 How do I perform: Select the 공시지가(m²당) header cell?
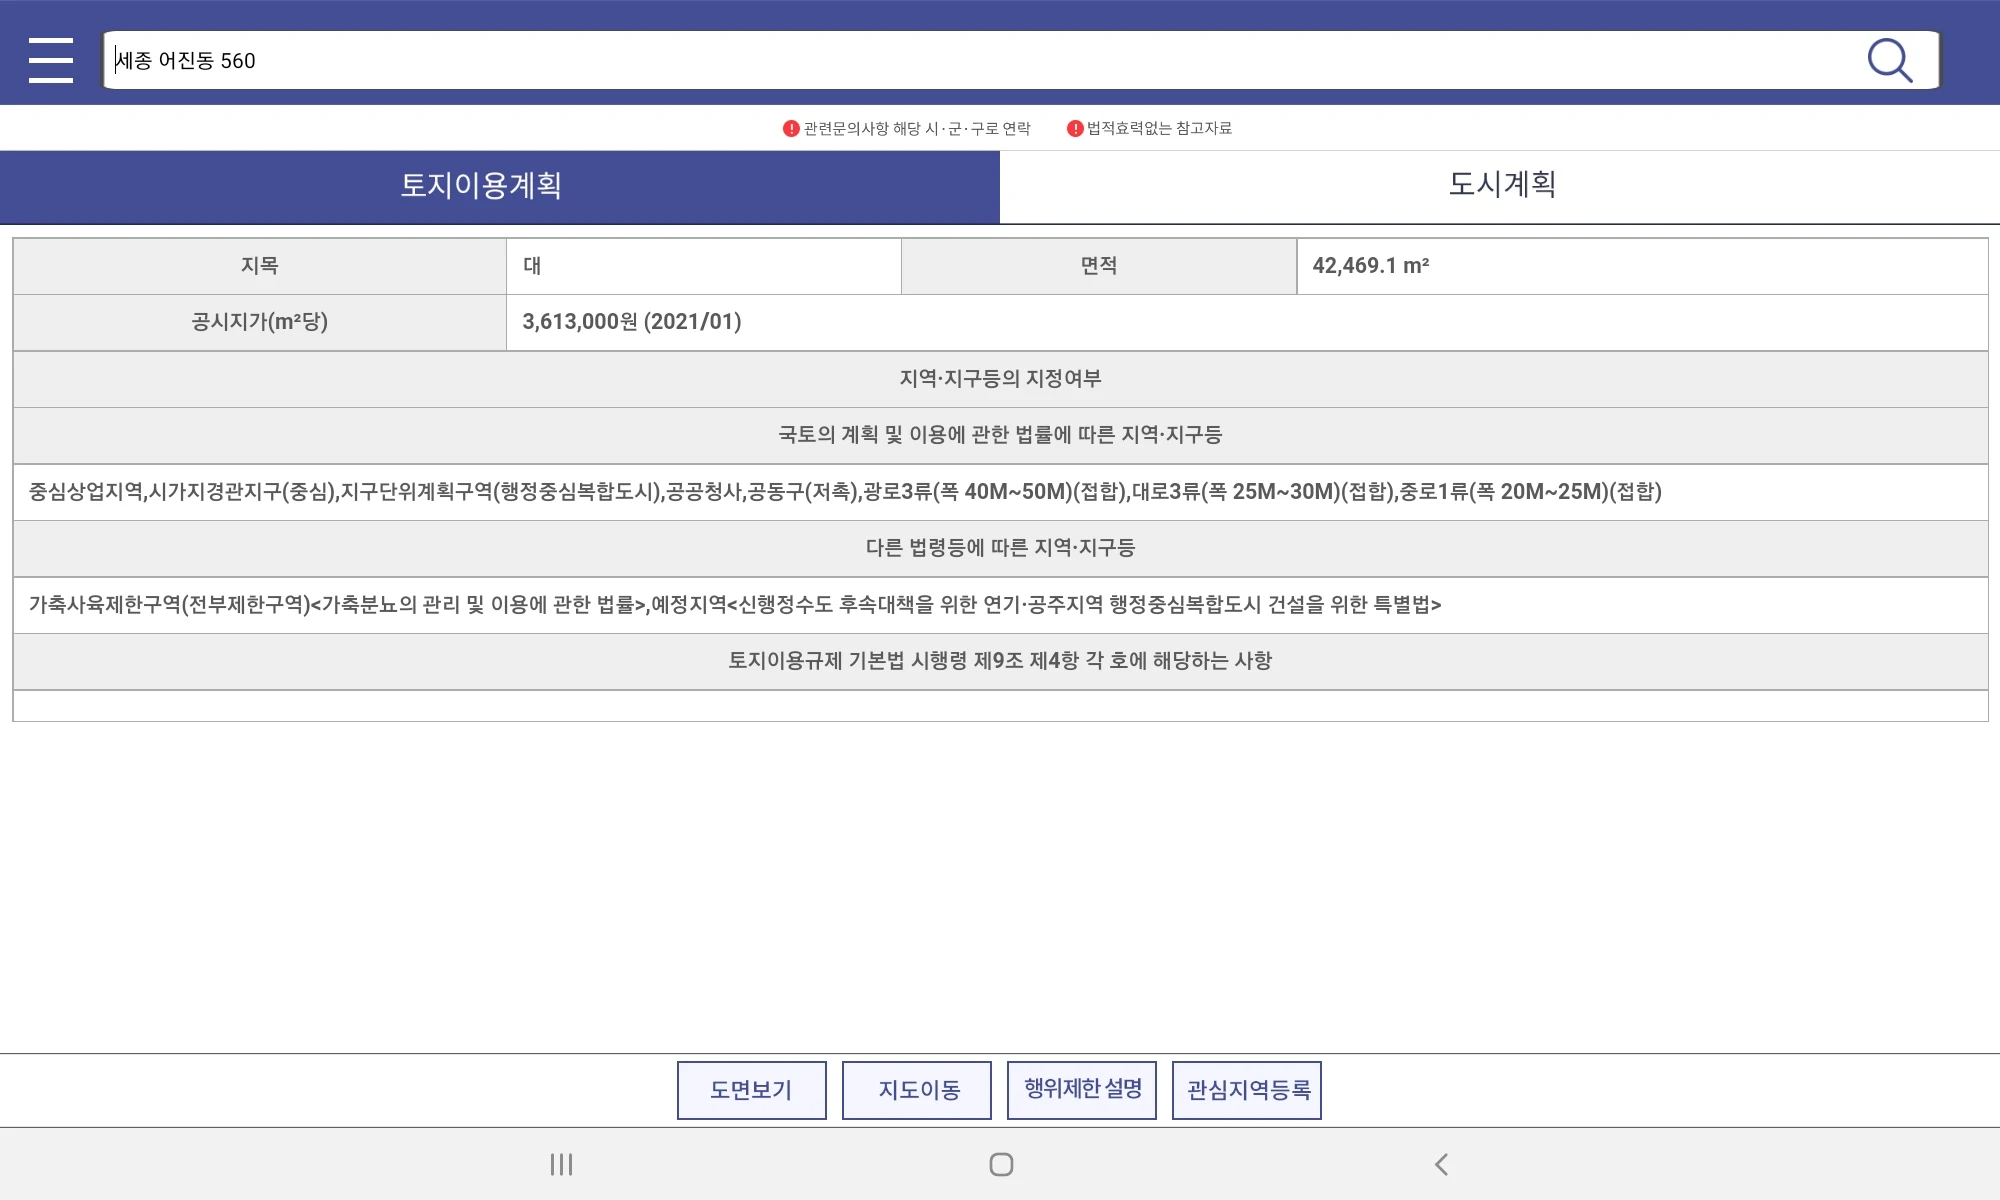(260, 322)
